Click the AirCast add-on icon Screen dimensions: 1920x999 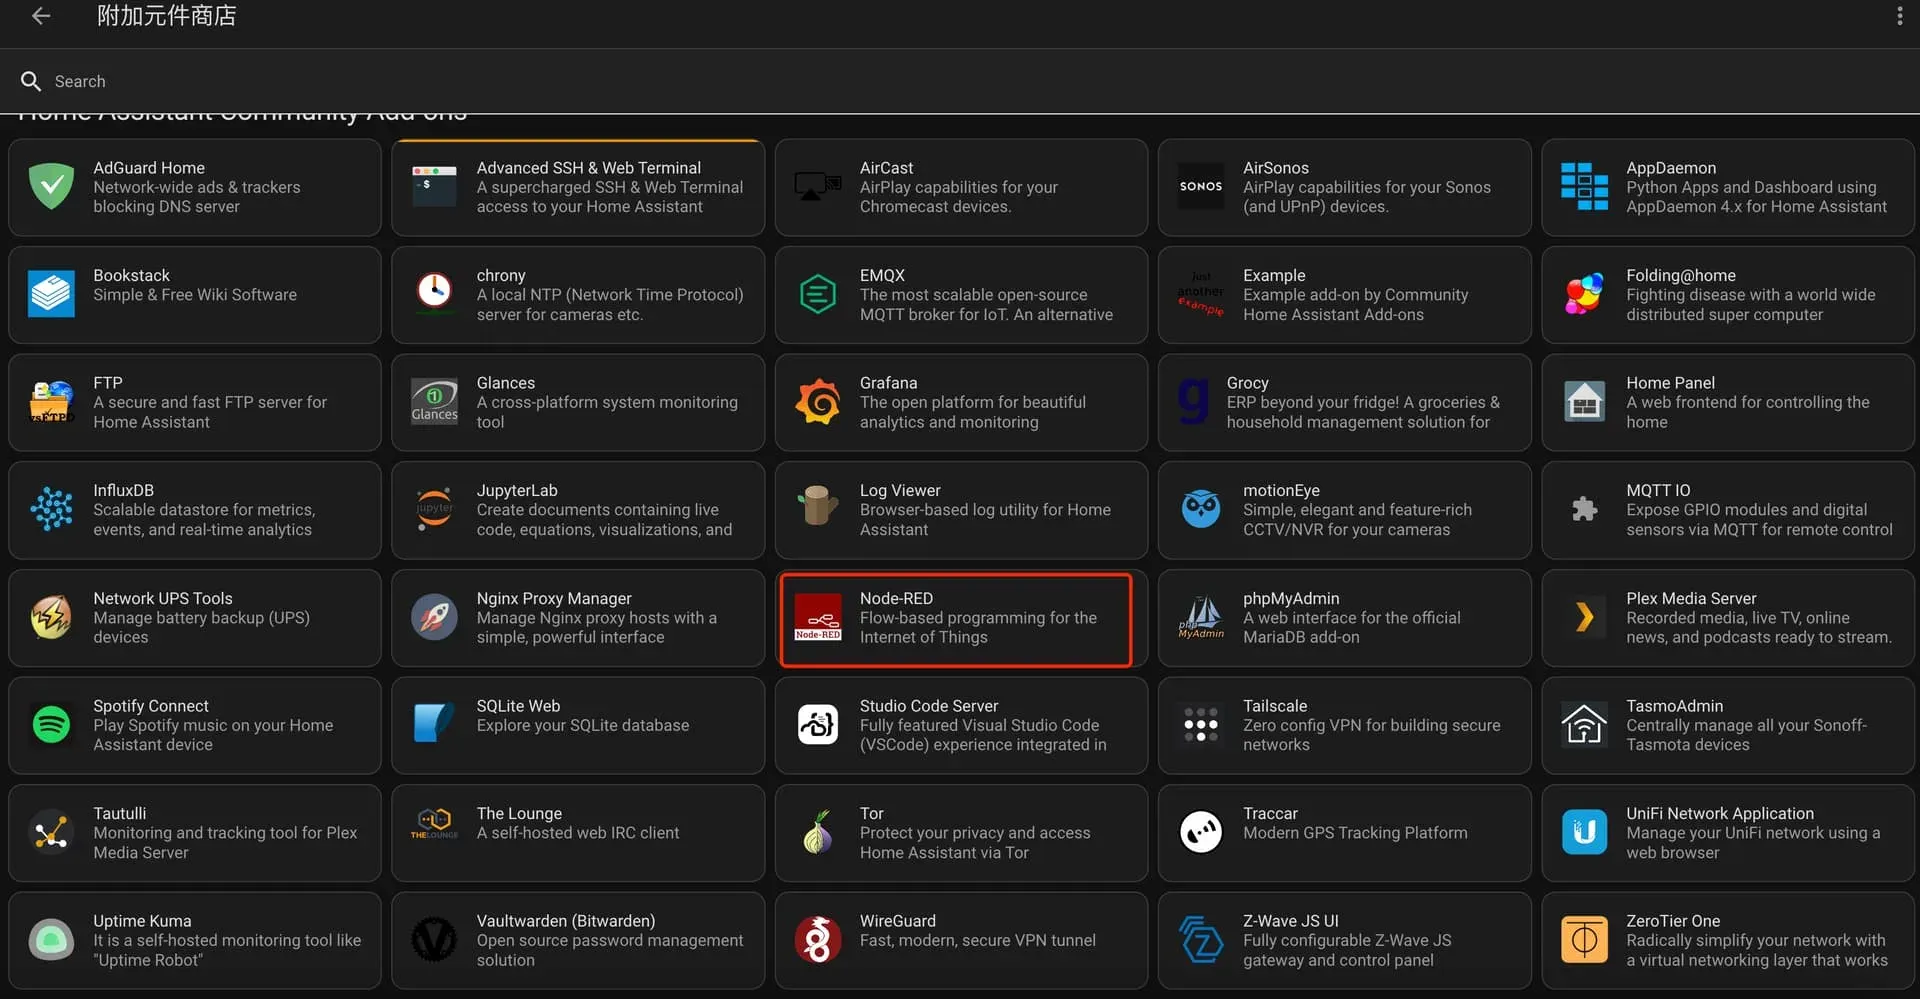click(817, 187)
